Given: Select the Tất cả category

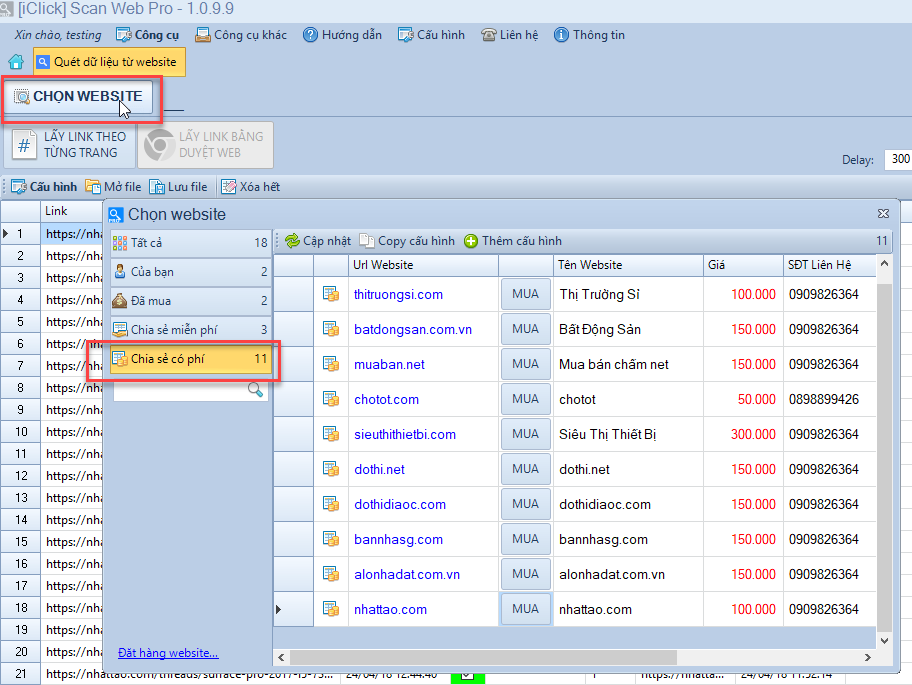Looking at the screenshot, I should pyautogui.click(x=190, y=242).
